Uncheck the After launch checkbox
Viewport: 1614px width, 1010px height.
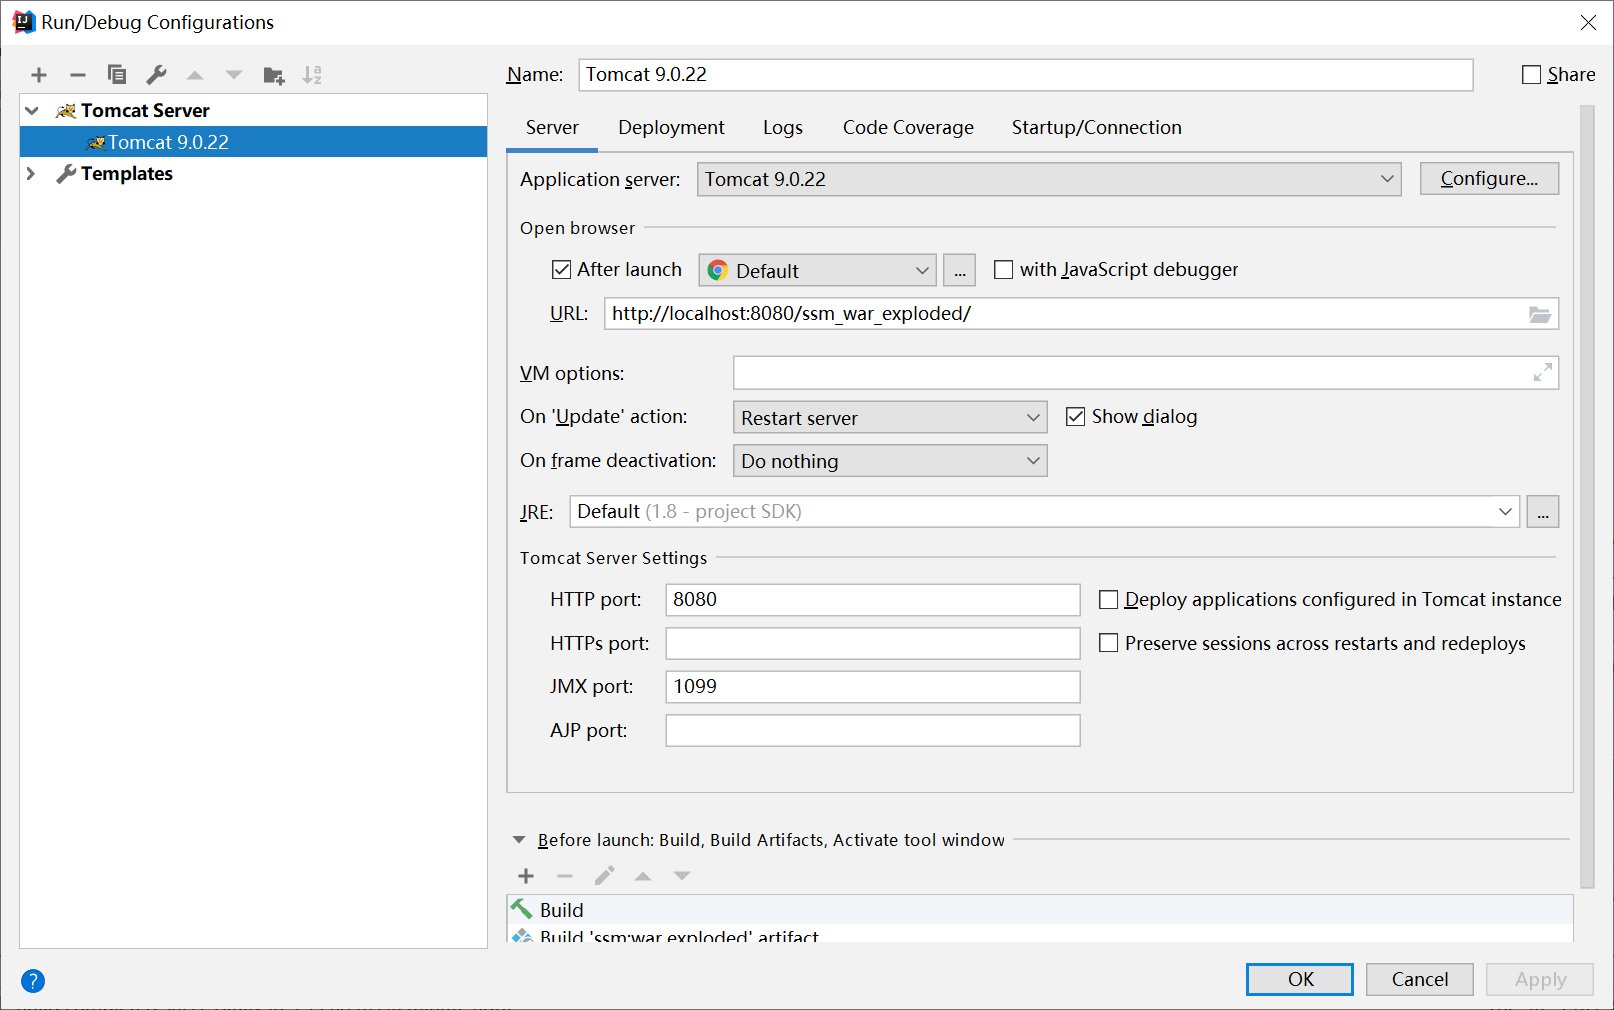562,270
